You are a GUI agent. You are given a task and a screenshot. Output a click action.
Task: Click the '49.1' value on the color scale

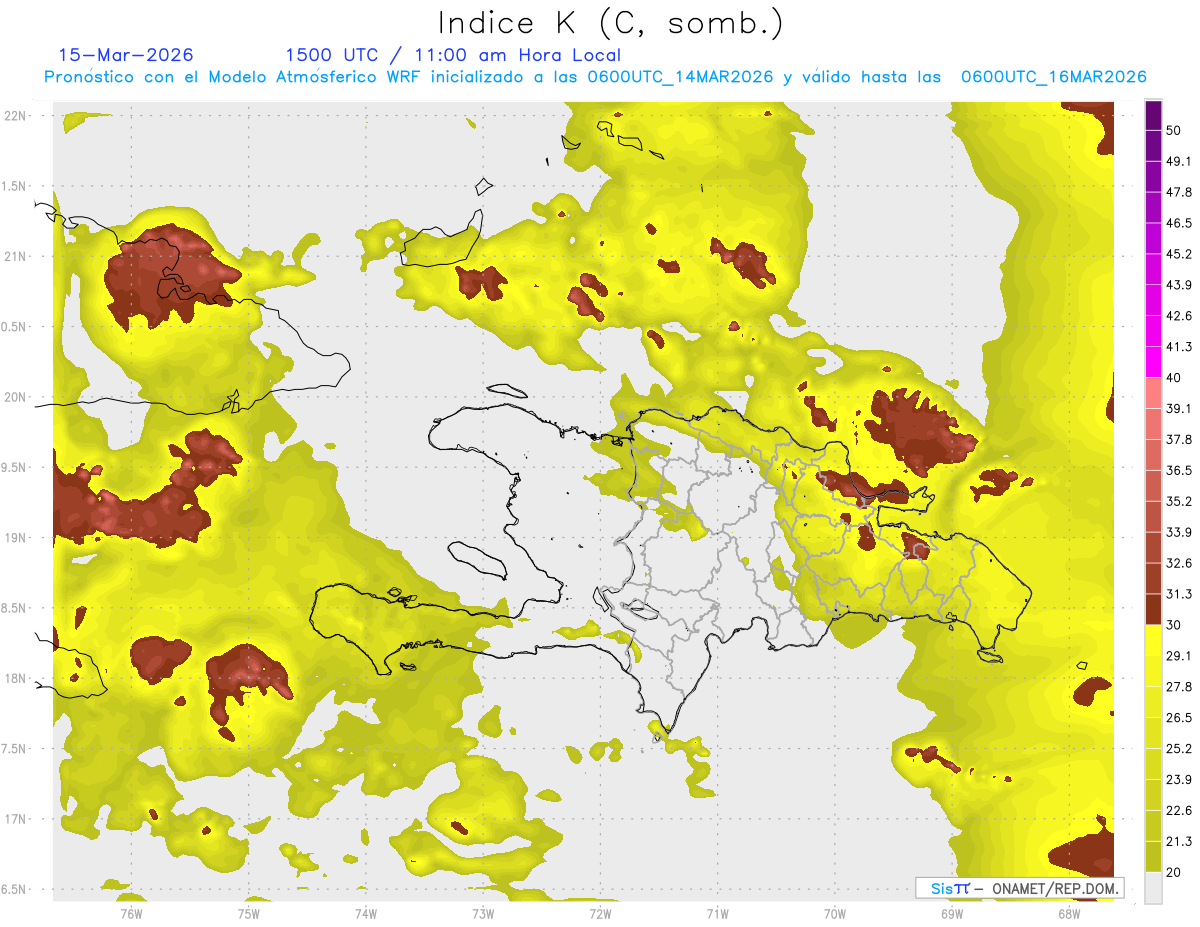tap(1178, 161)
